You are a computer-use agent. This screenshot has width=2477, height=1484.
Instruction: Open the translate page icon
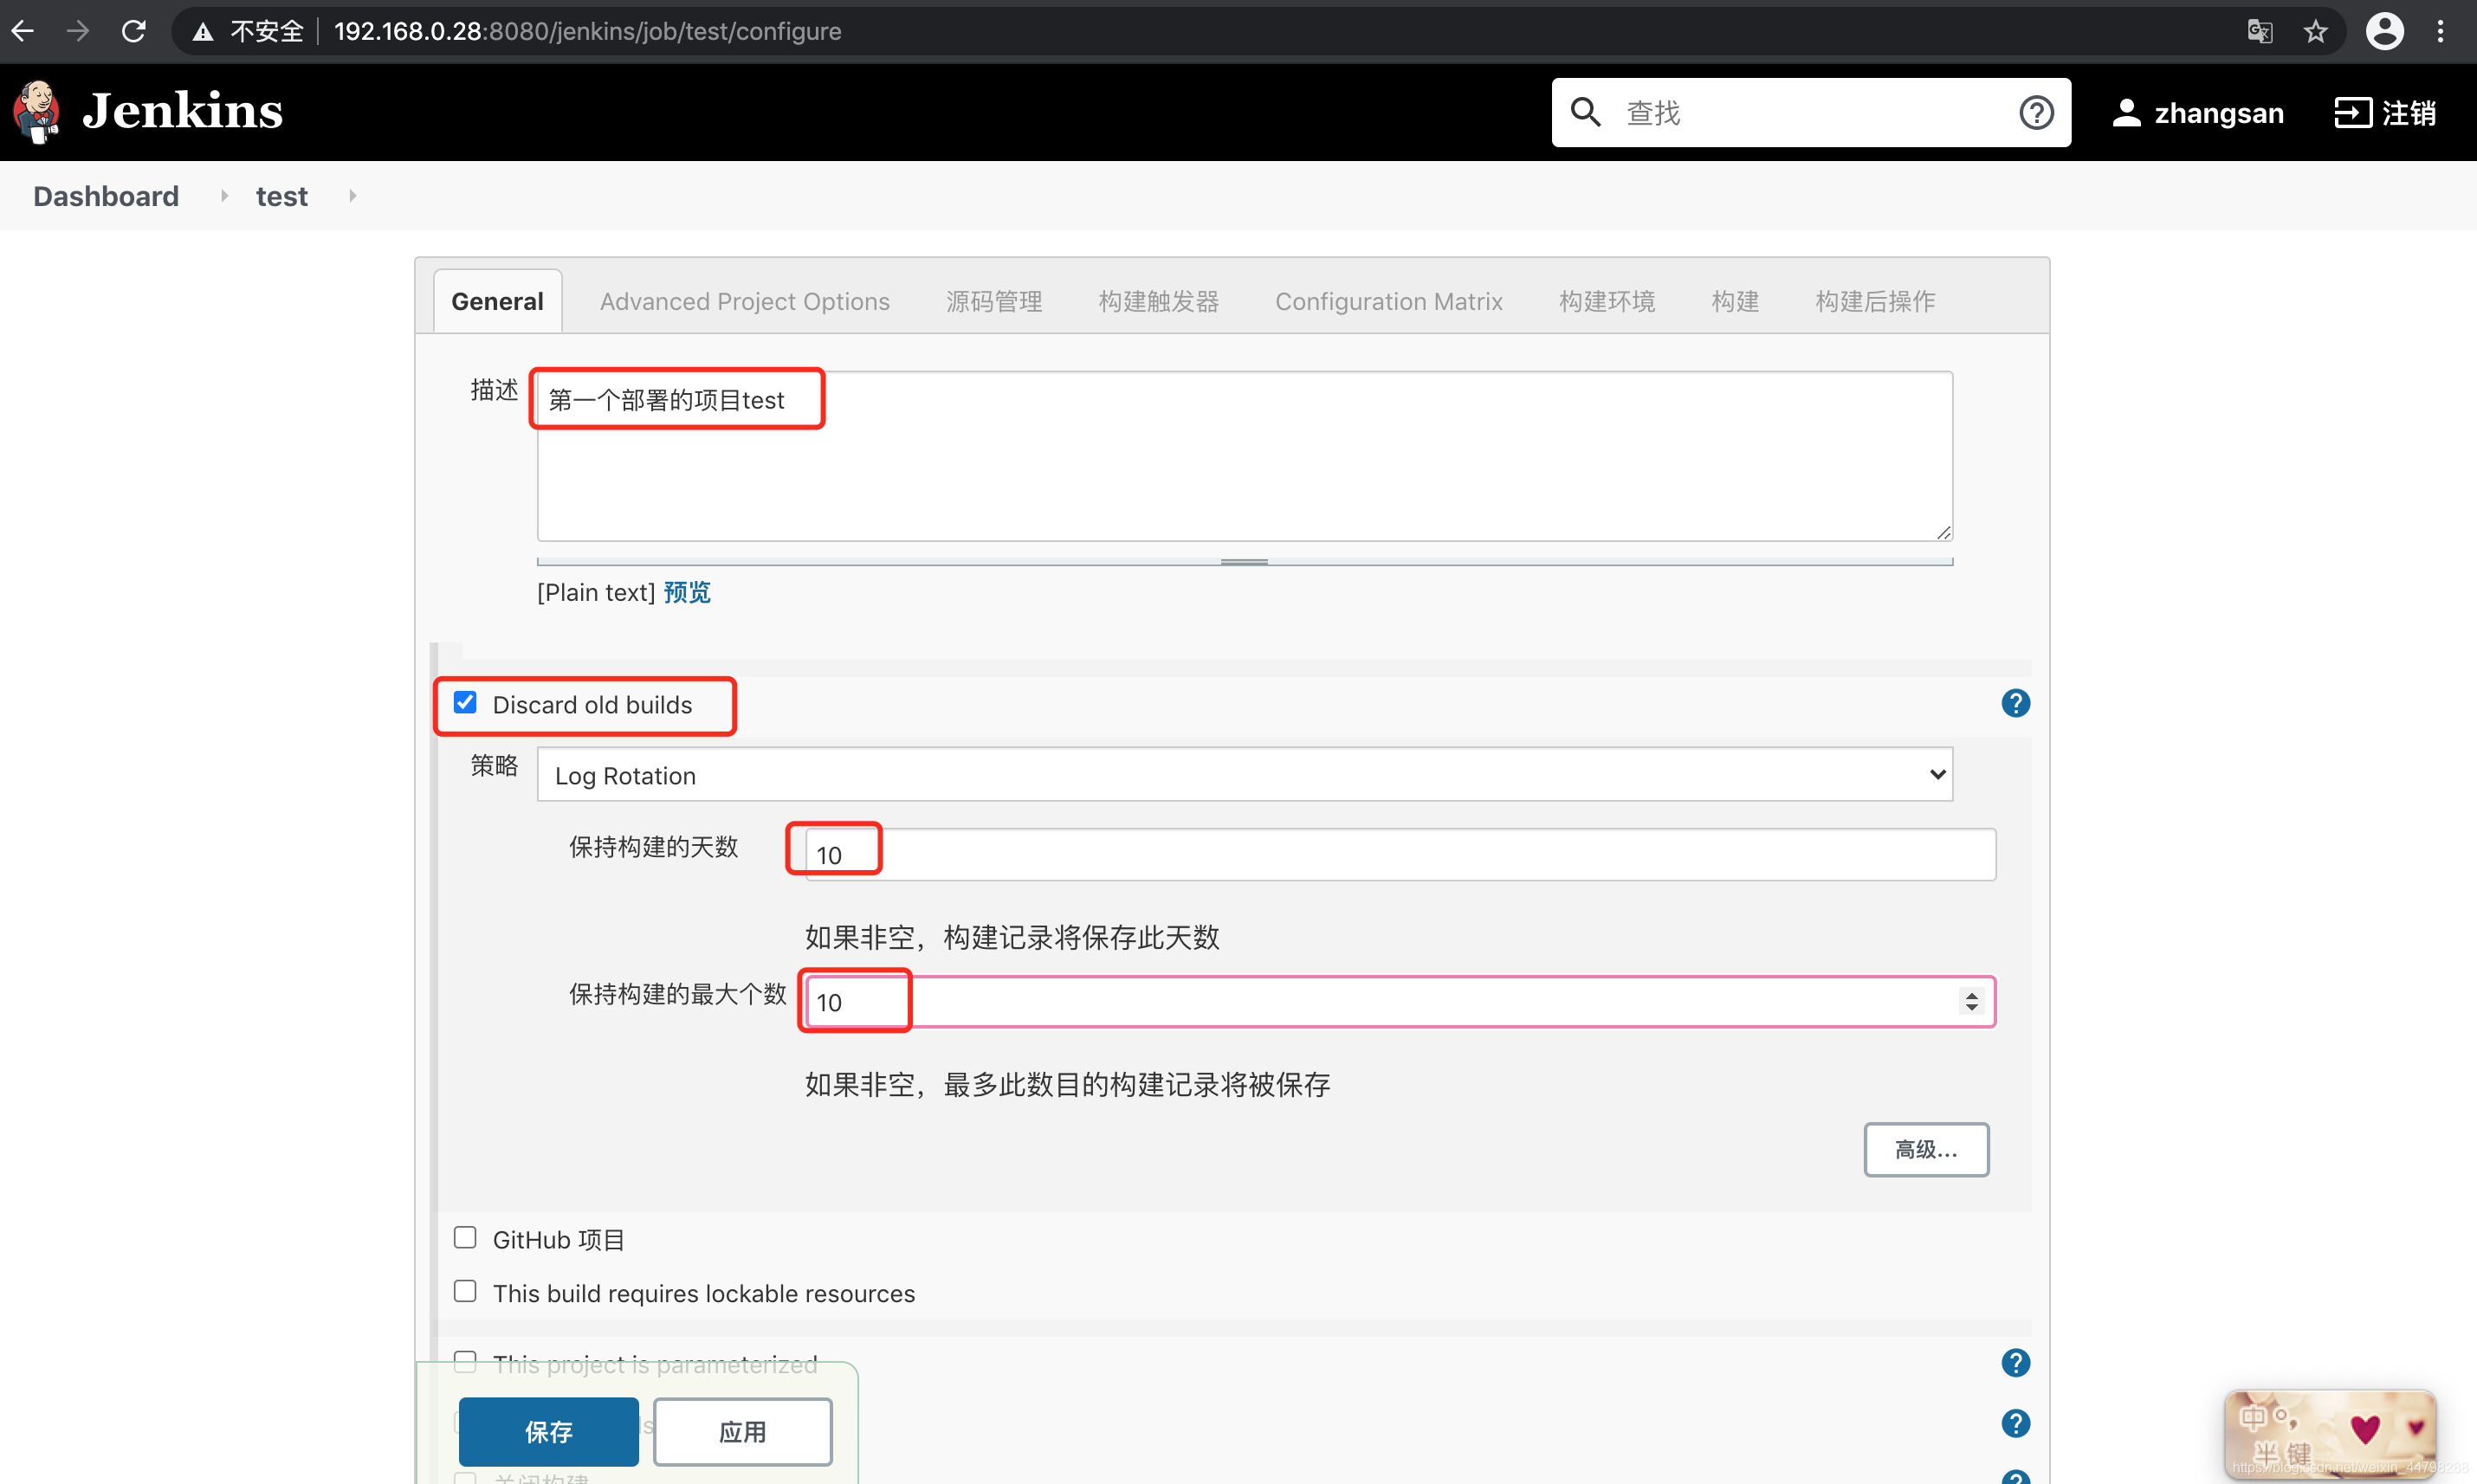2260,32
